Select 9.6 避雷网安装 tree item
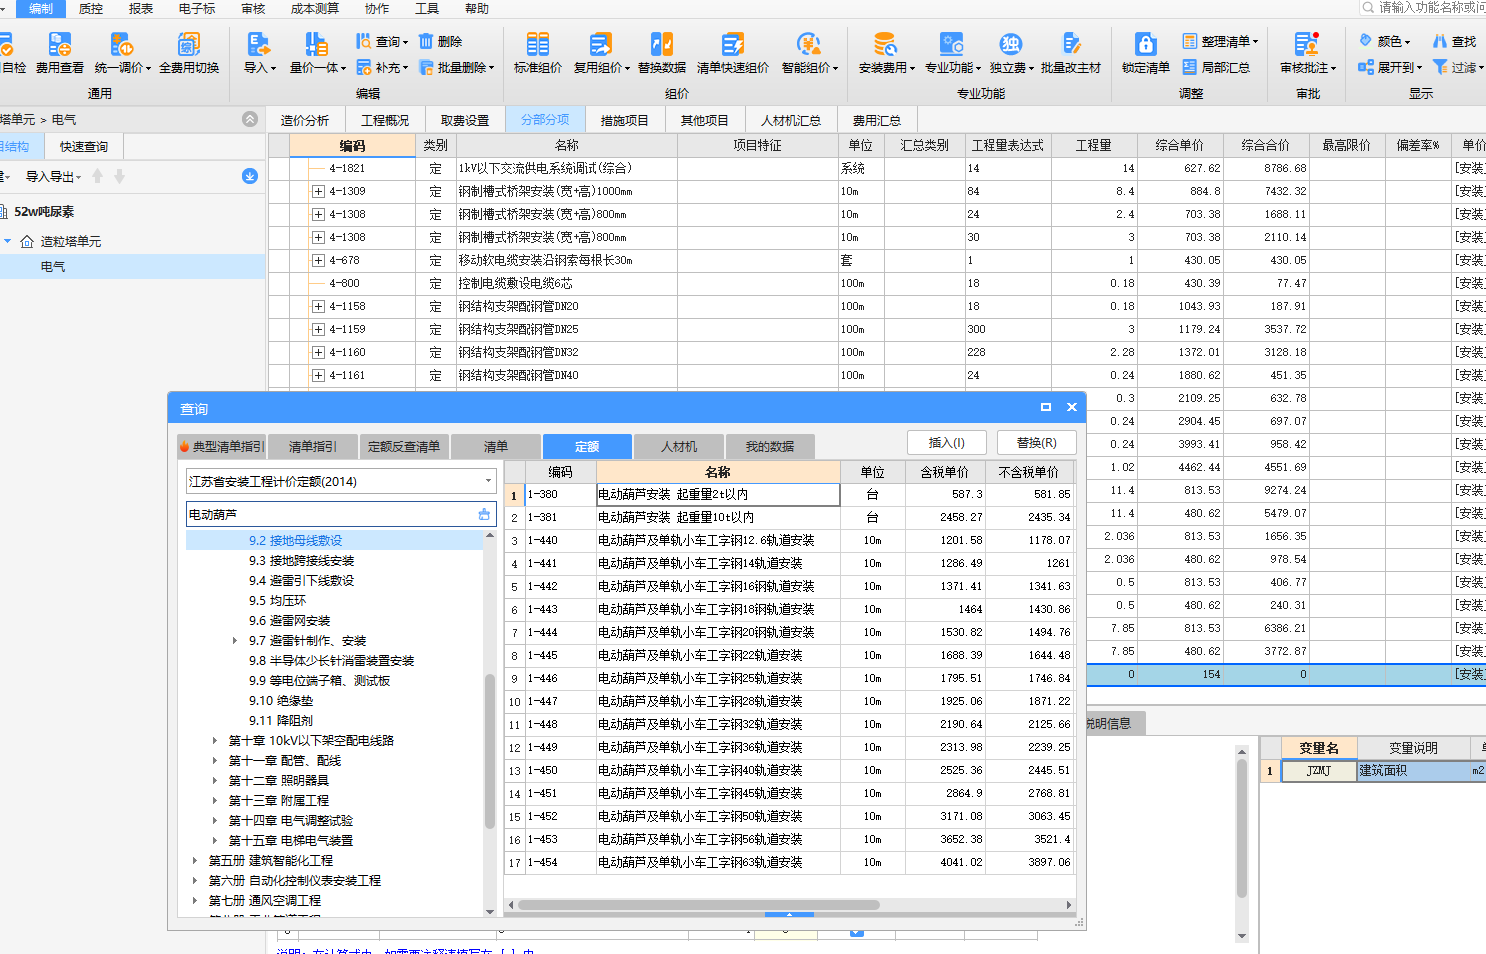This screenshot has height=954, width=1486. [x=290, y=621]
